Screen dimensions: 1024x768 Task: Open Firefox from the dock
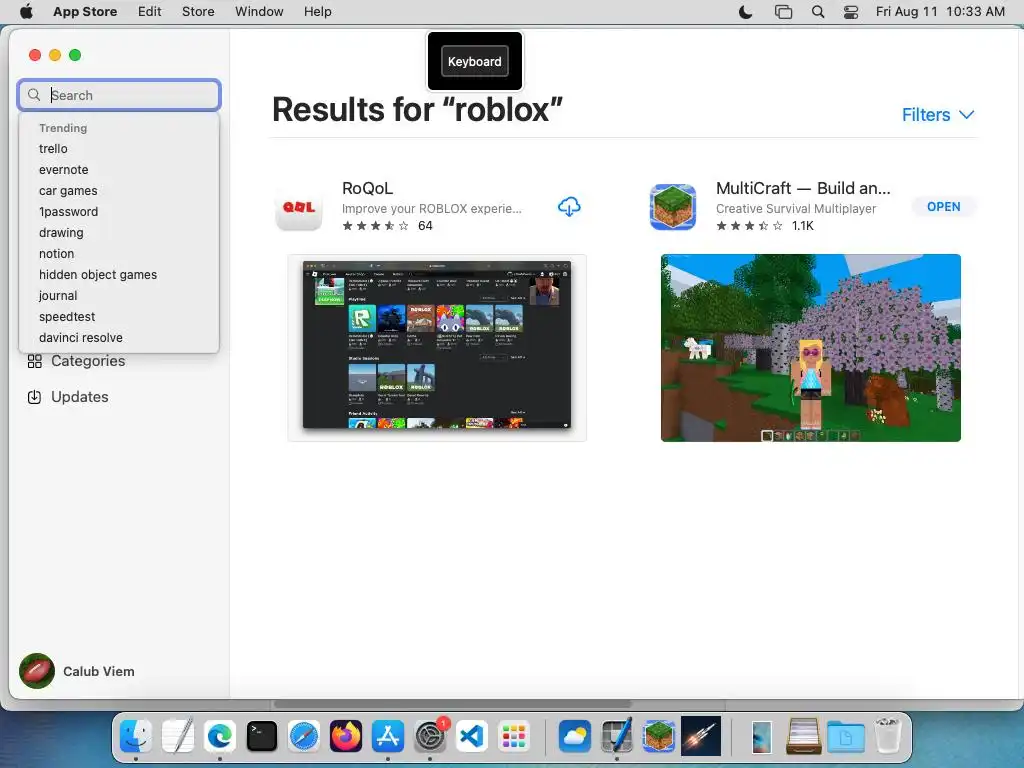click(x=345, y=737)
